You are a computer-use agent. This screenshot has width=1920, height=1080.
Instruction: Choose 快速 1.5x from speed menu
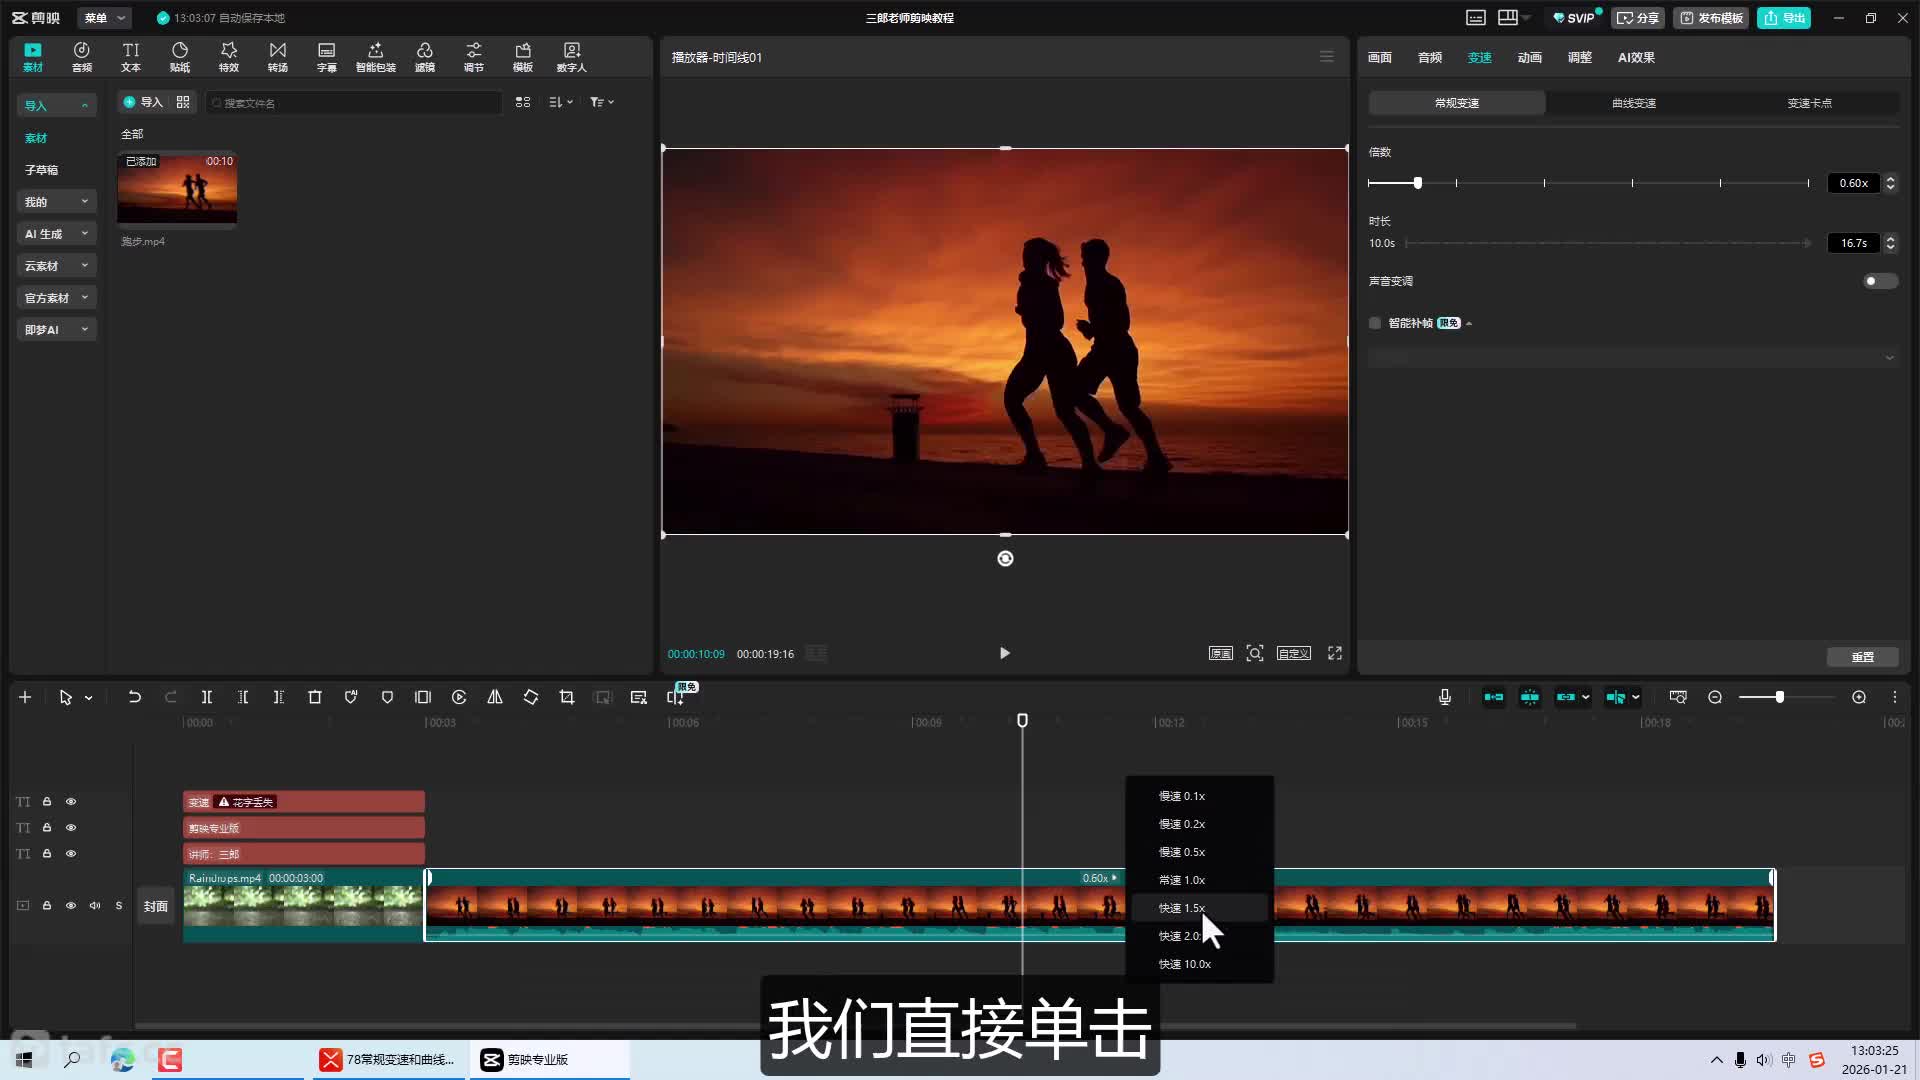pyautogui.click(x=1183, y=908)
